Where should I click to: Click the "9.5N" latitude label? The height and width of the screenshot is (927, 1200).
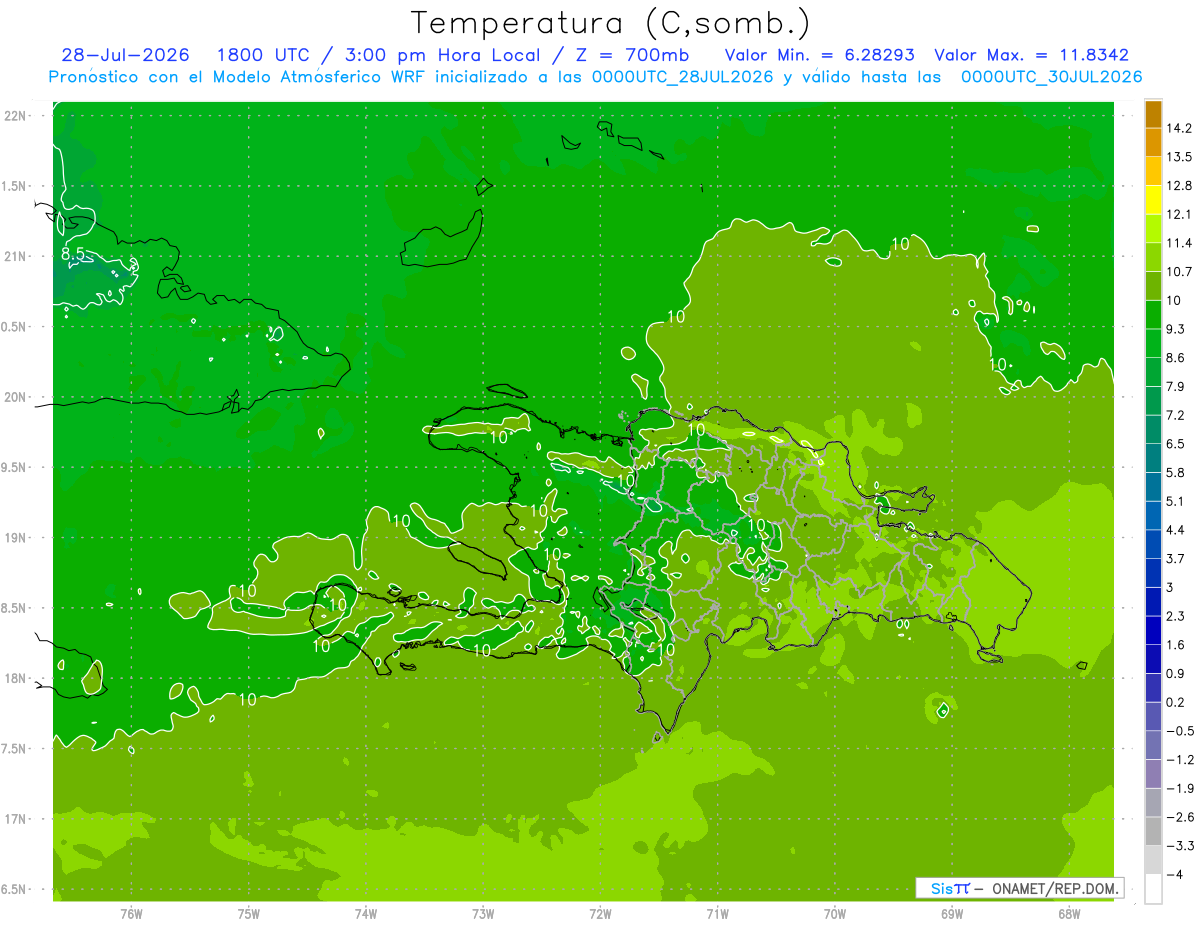tap(13, 467)
